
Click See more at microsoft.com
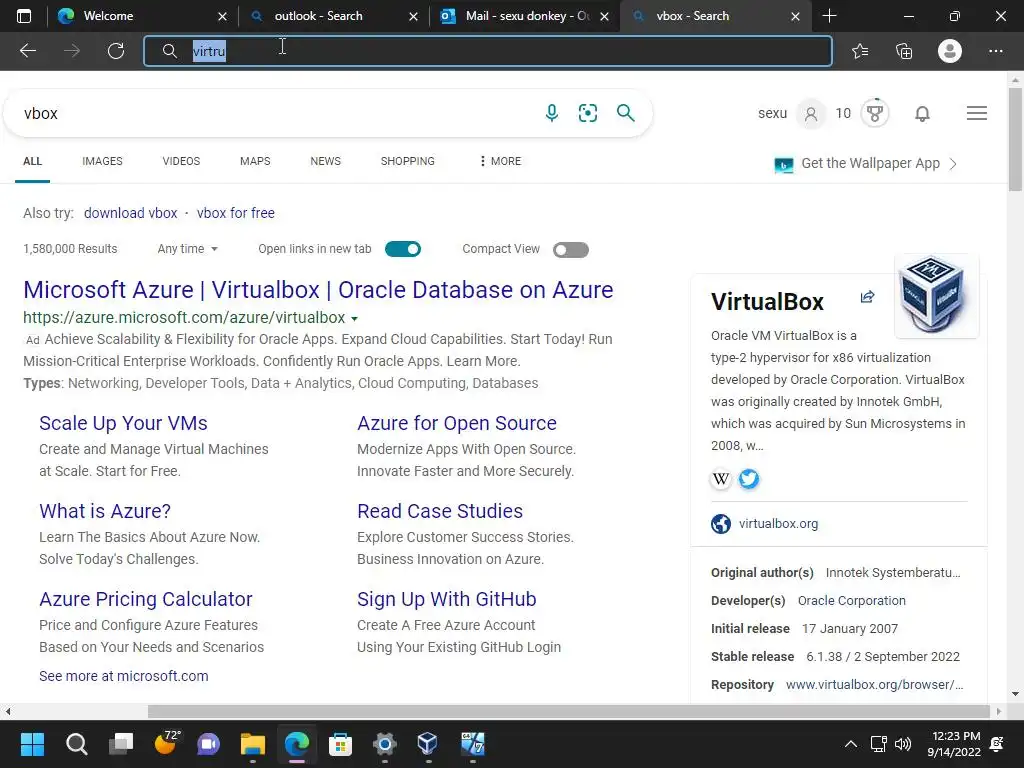(123, 676)
